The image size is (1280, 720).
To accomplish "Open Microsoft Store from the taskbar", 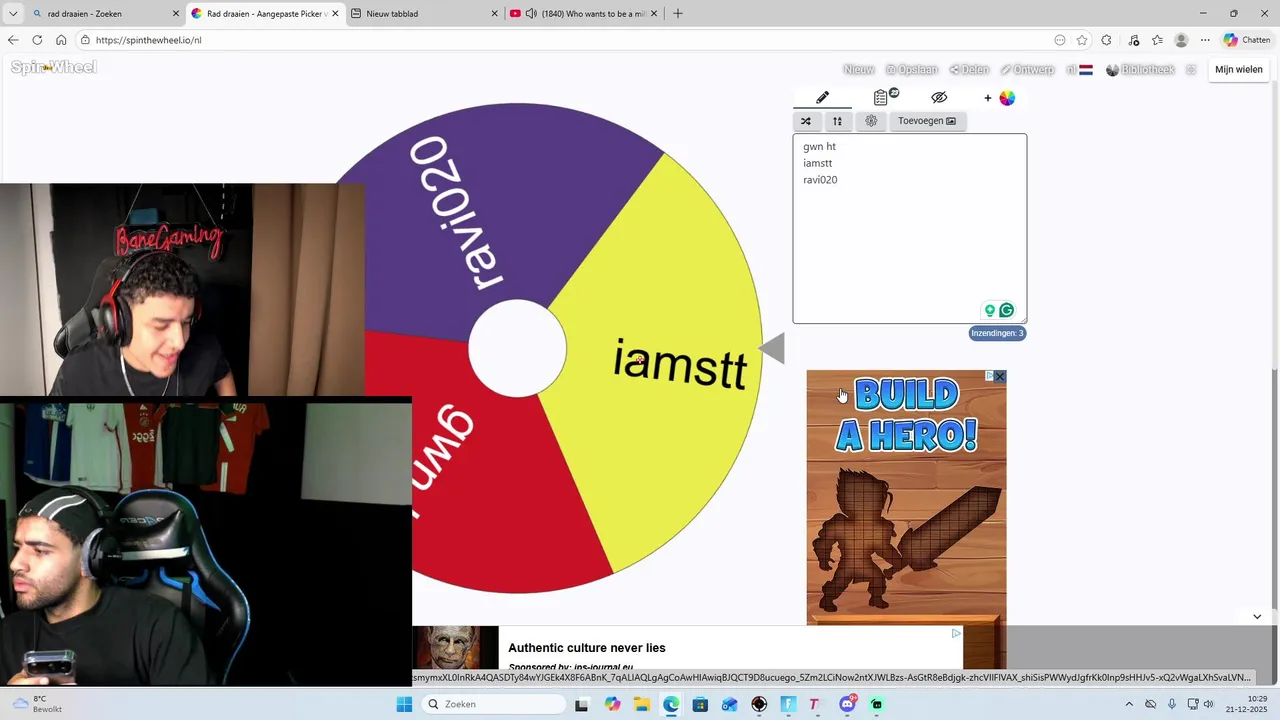I will coord(700,704).
